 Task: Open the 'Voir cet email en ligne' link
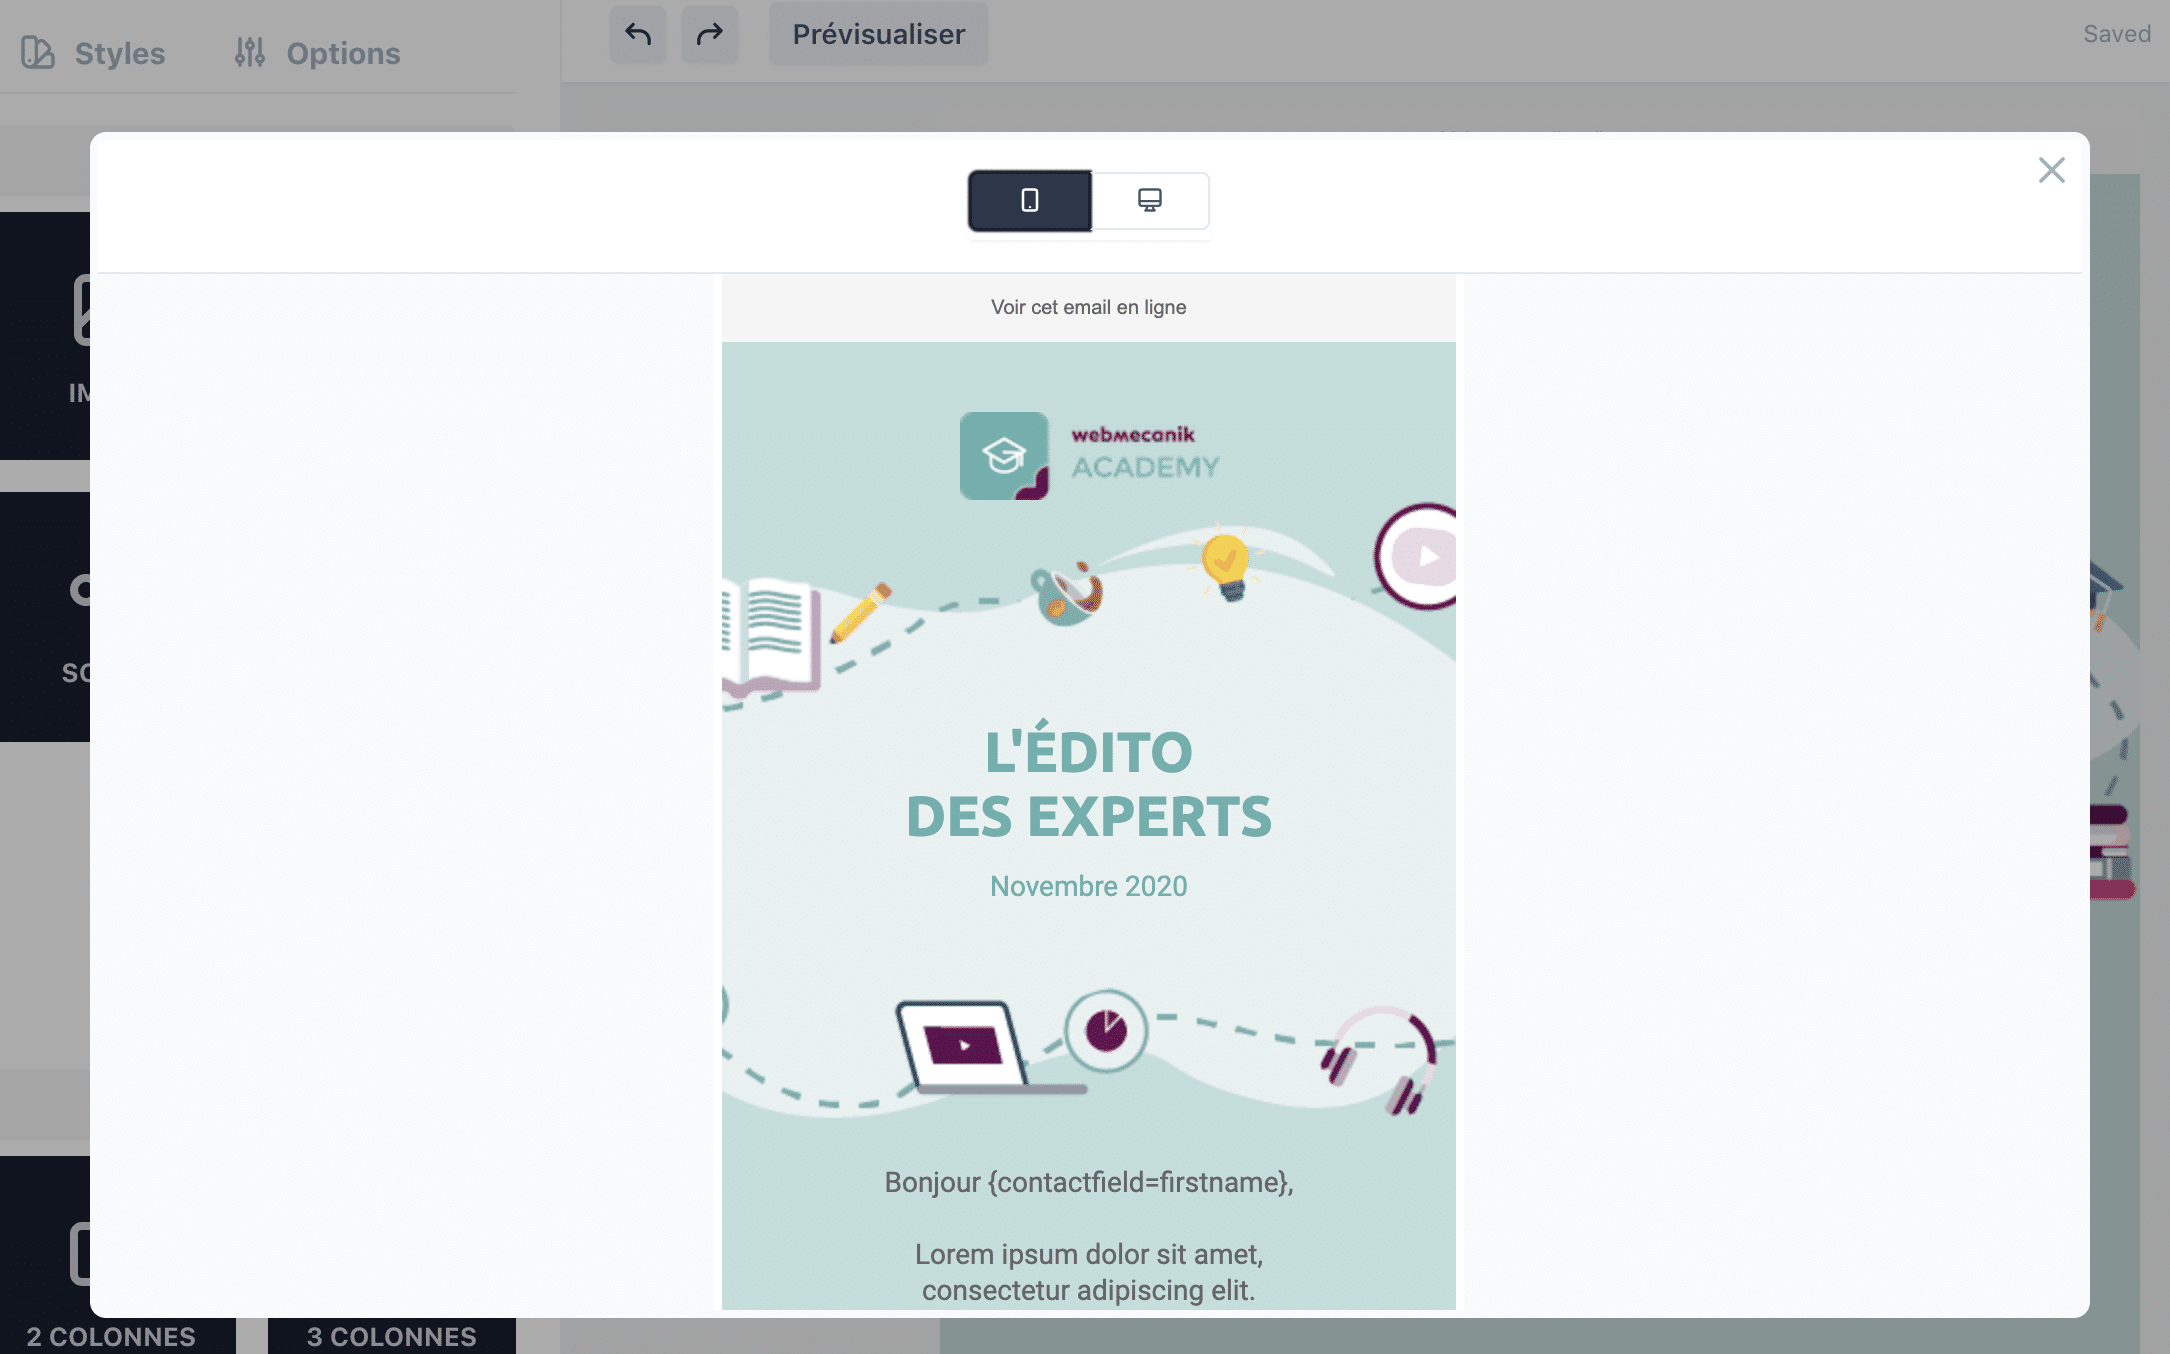pyautogui.click(x=1088, y=307)
